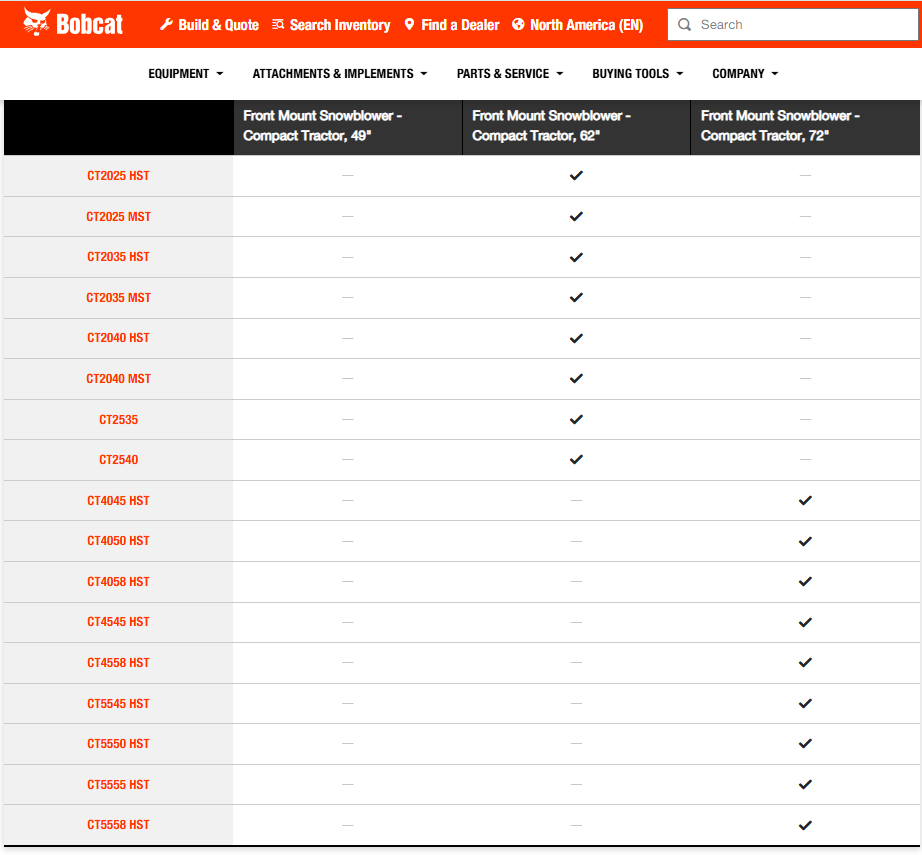Image resolution: width=922 pixels, height=855 pixels.
Task: Open the Attachments & Implements dropdown
Action: 339,74
